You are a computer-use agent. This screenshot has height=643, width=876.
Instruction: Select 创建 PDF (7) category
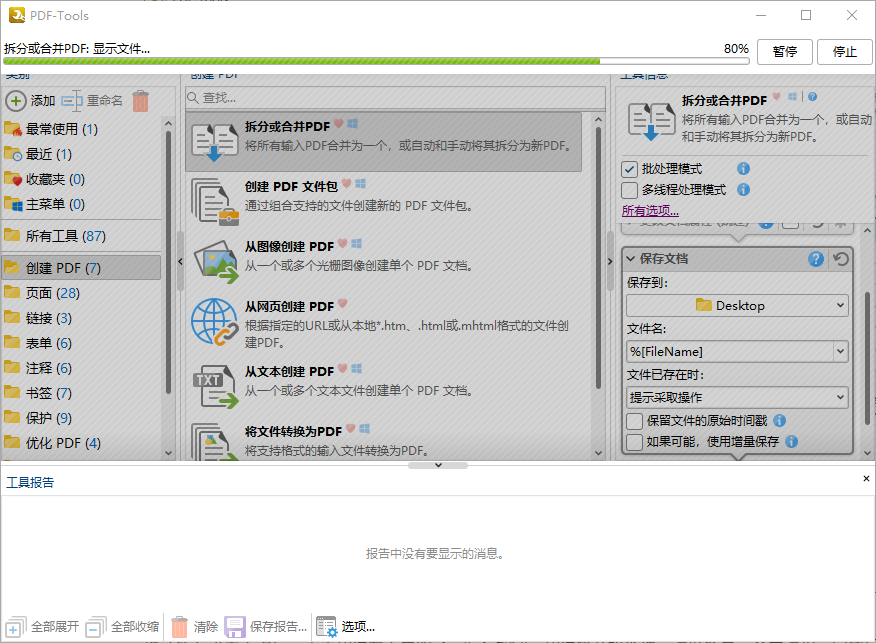(82, 268)
